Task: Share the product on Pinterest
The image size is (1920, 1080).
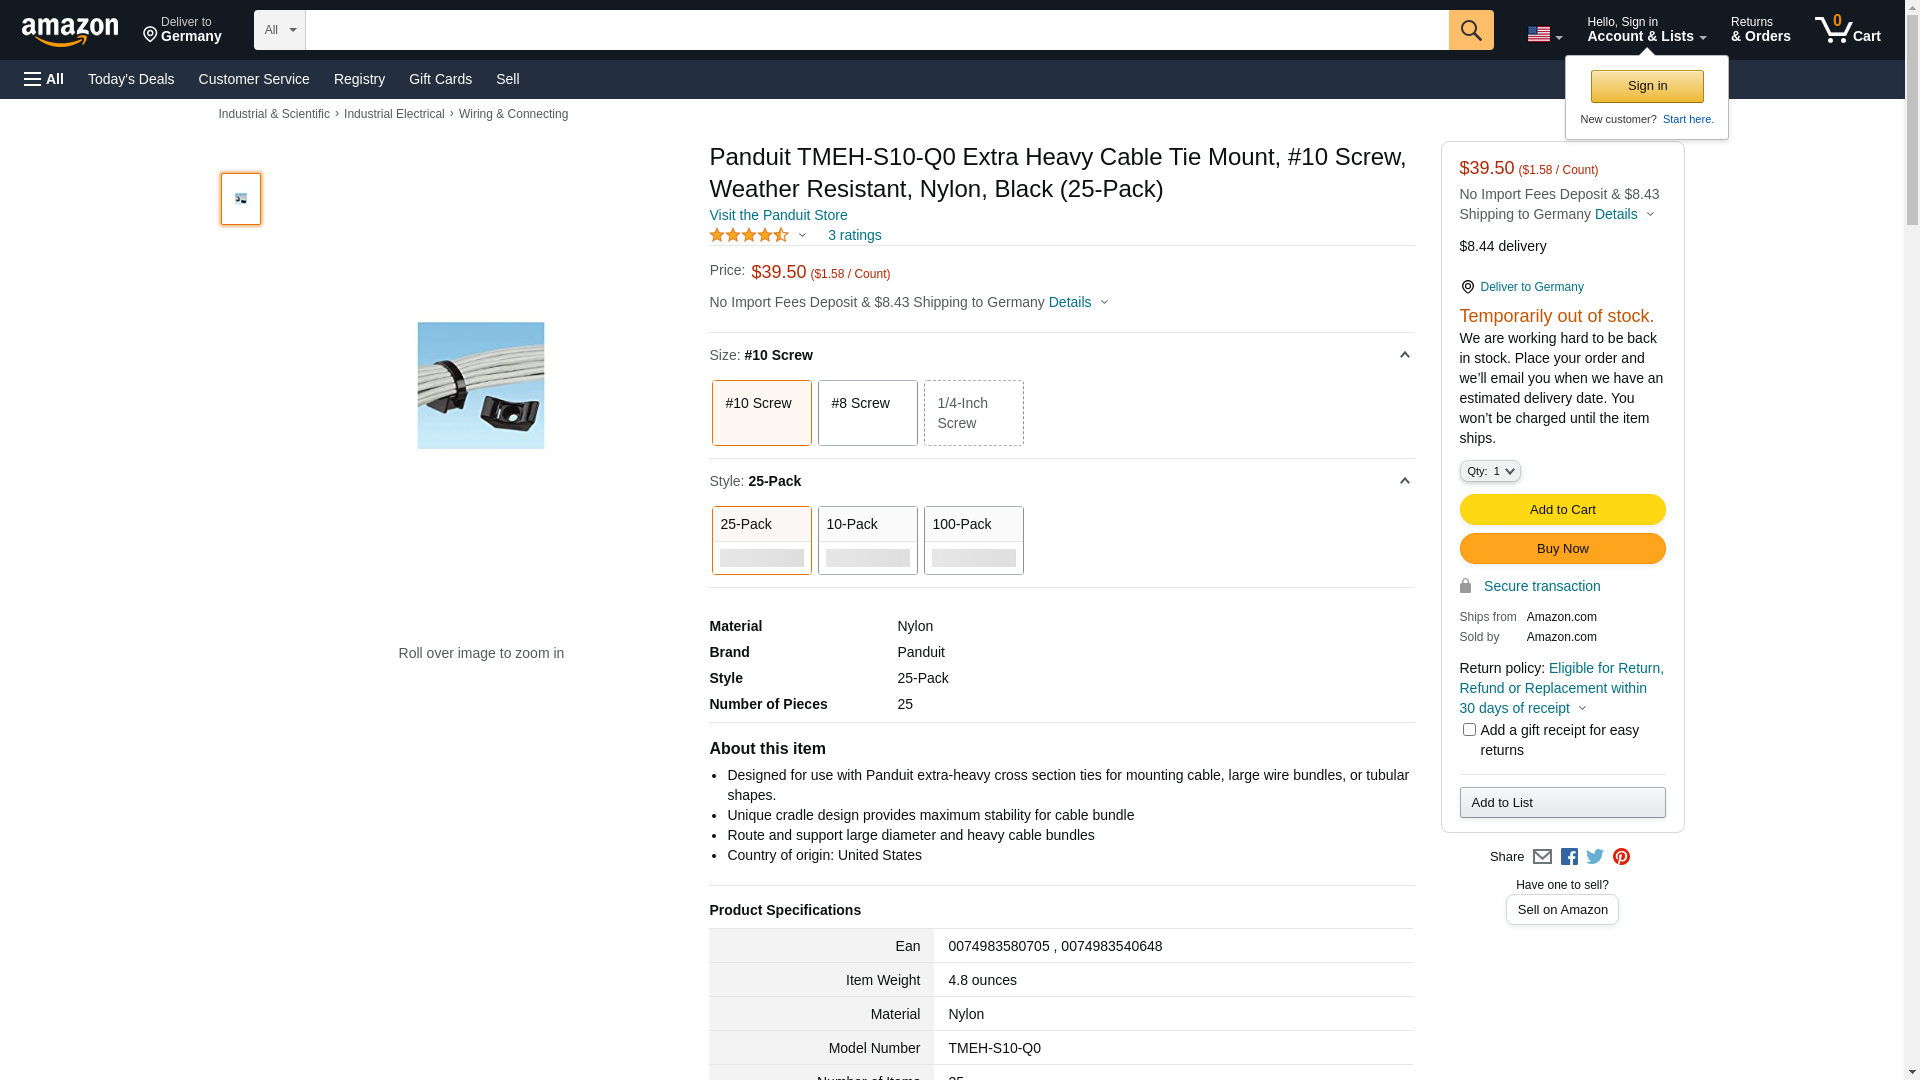Action: 1621,857
